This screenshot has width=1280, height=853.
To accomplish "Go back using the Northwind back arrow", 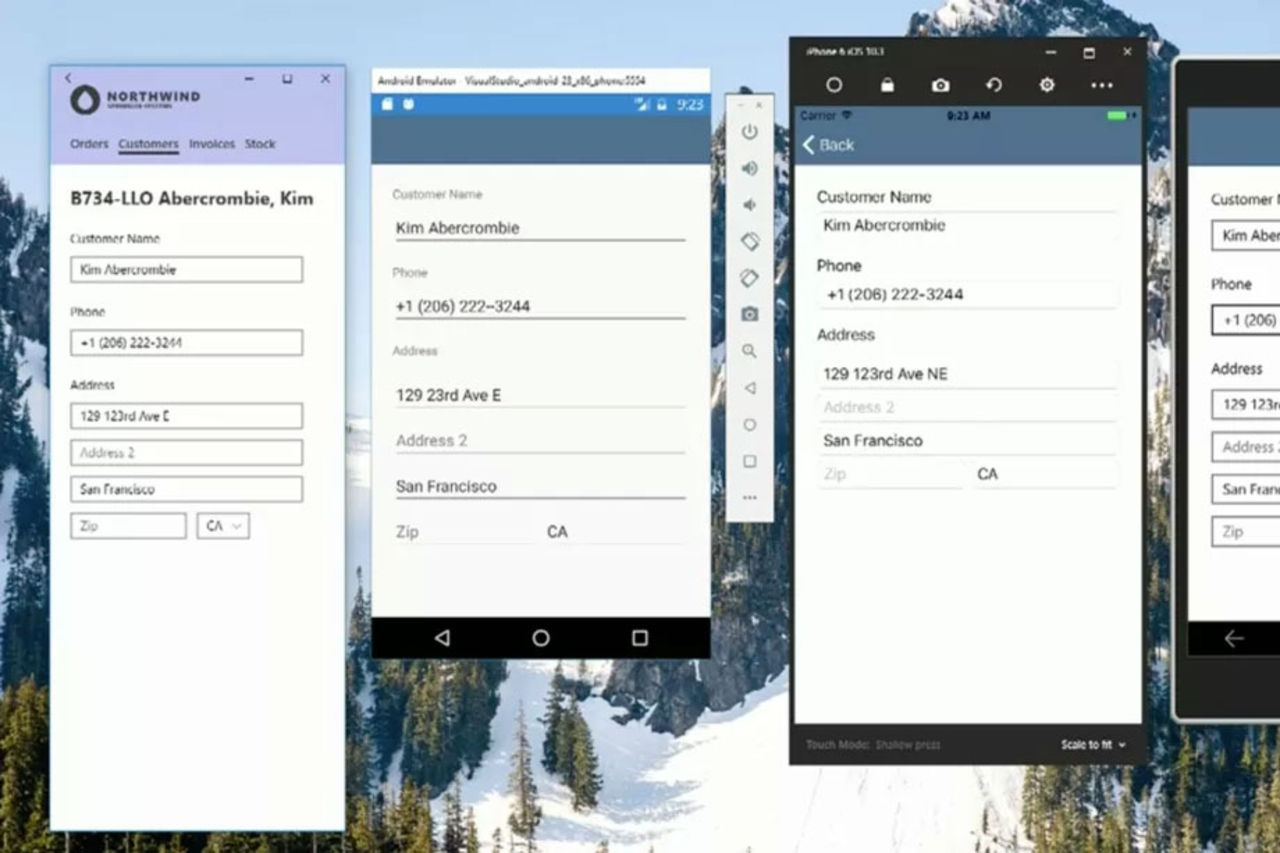I will [x=68, y=78].
